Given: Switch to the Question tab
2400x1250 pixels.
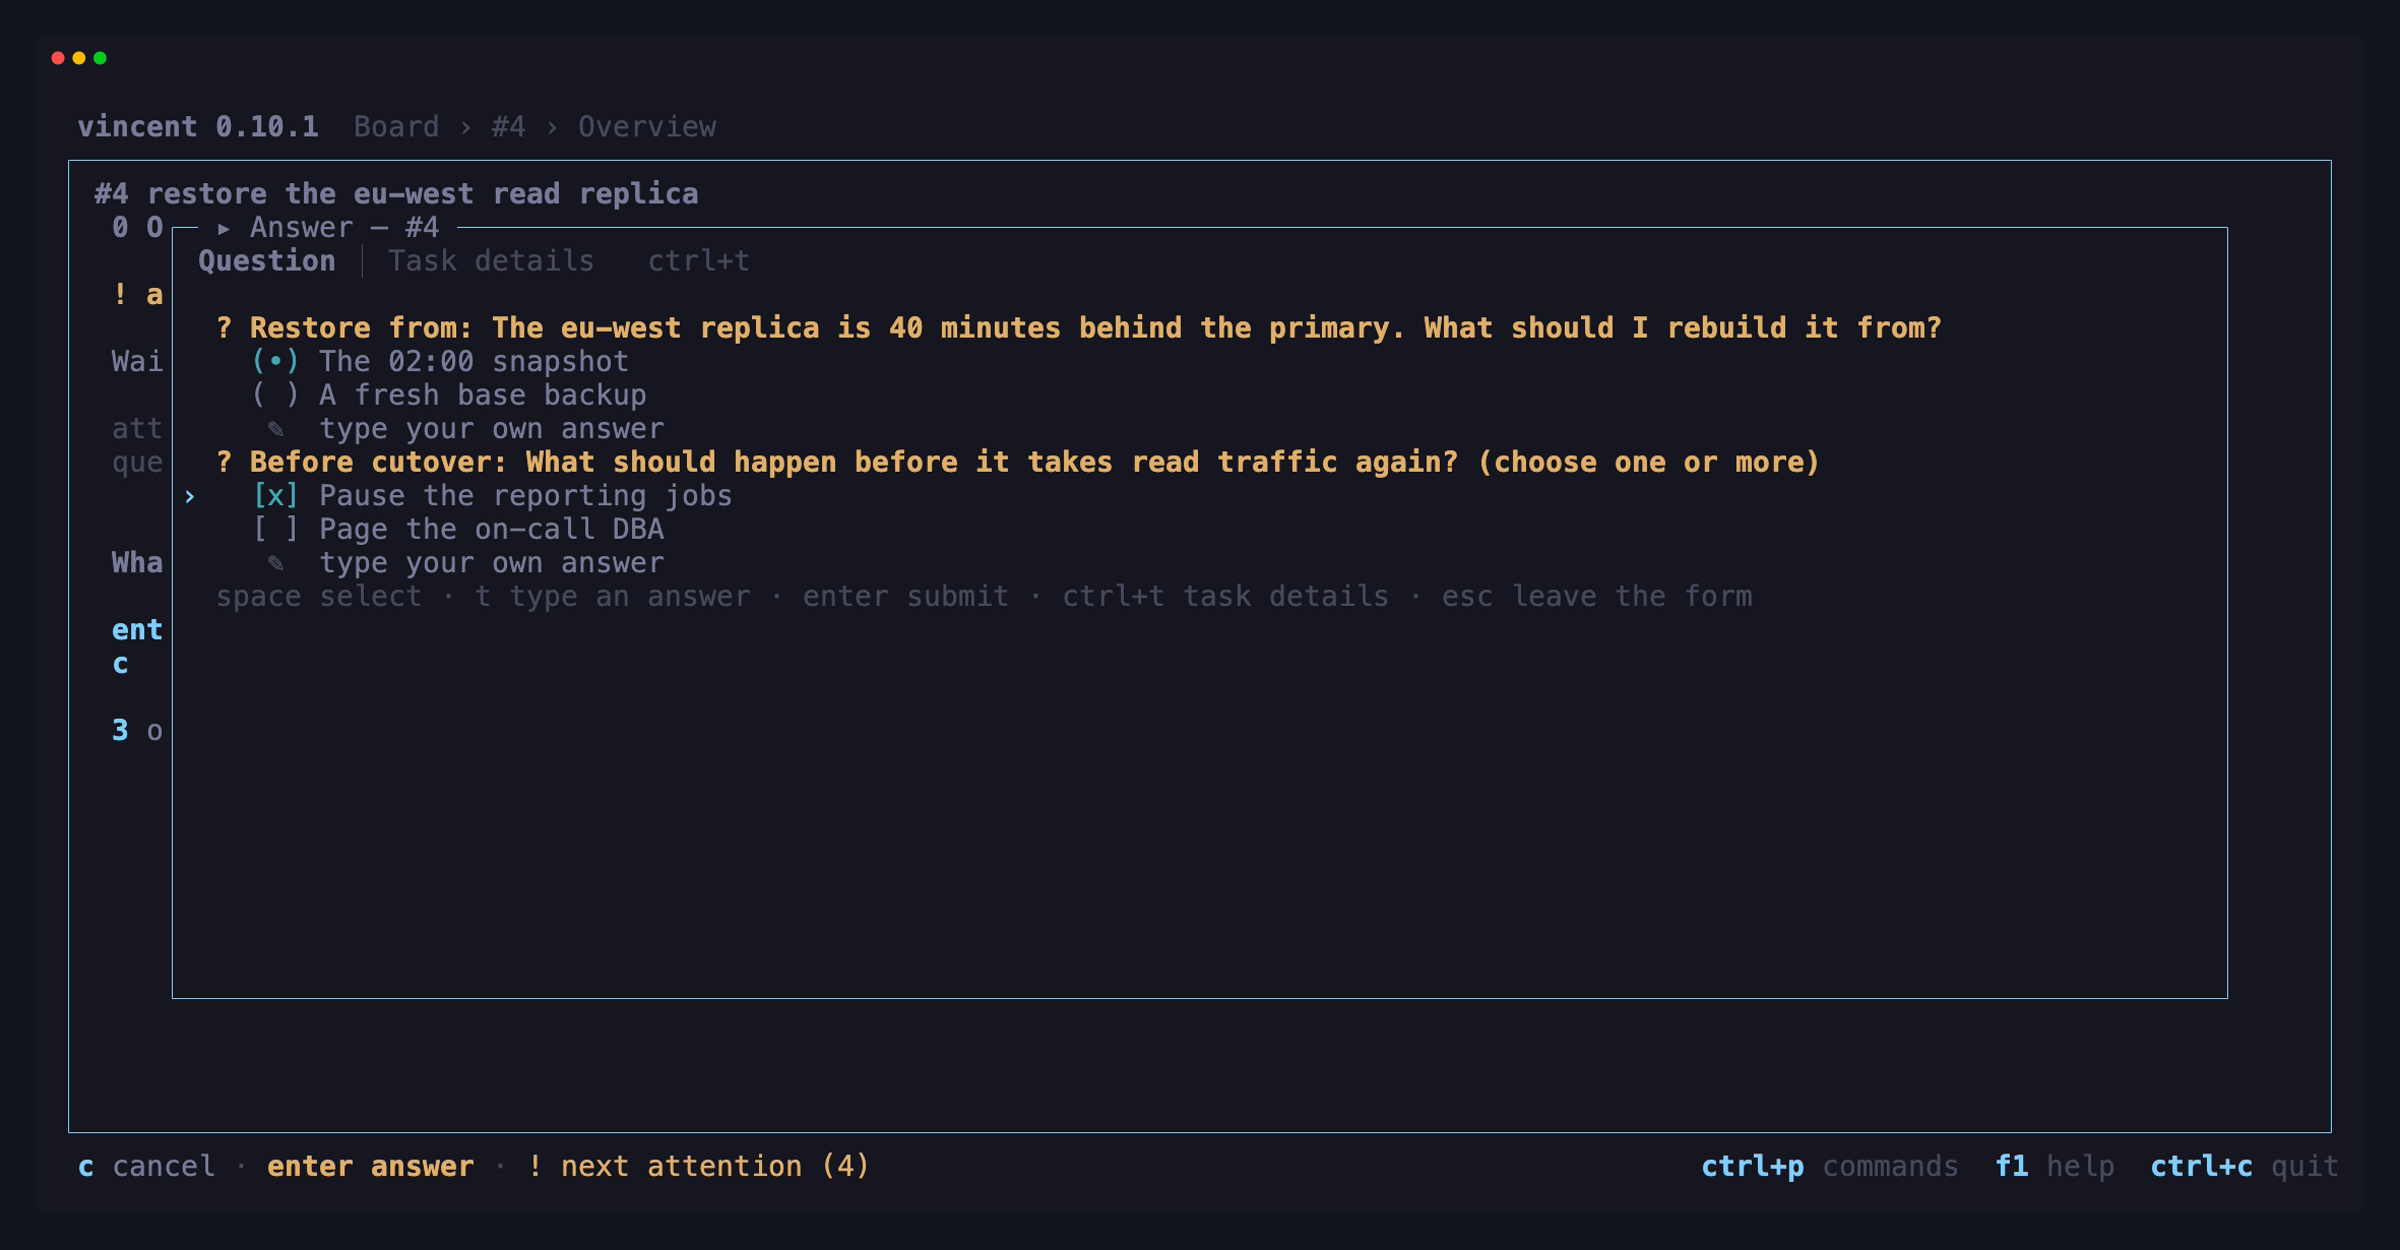Looking at the screenshot, I should (267, 261).
